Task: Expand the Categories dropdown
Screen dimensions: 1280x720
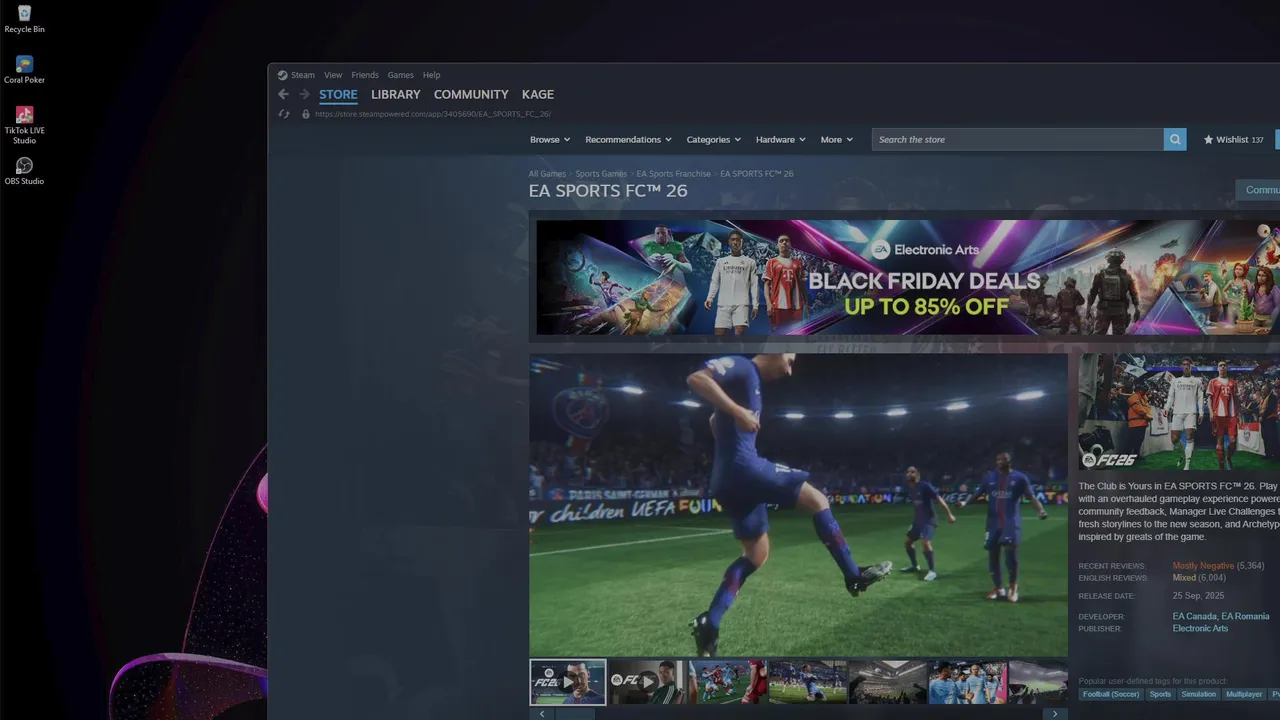Action: click(713, 140)
